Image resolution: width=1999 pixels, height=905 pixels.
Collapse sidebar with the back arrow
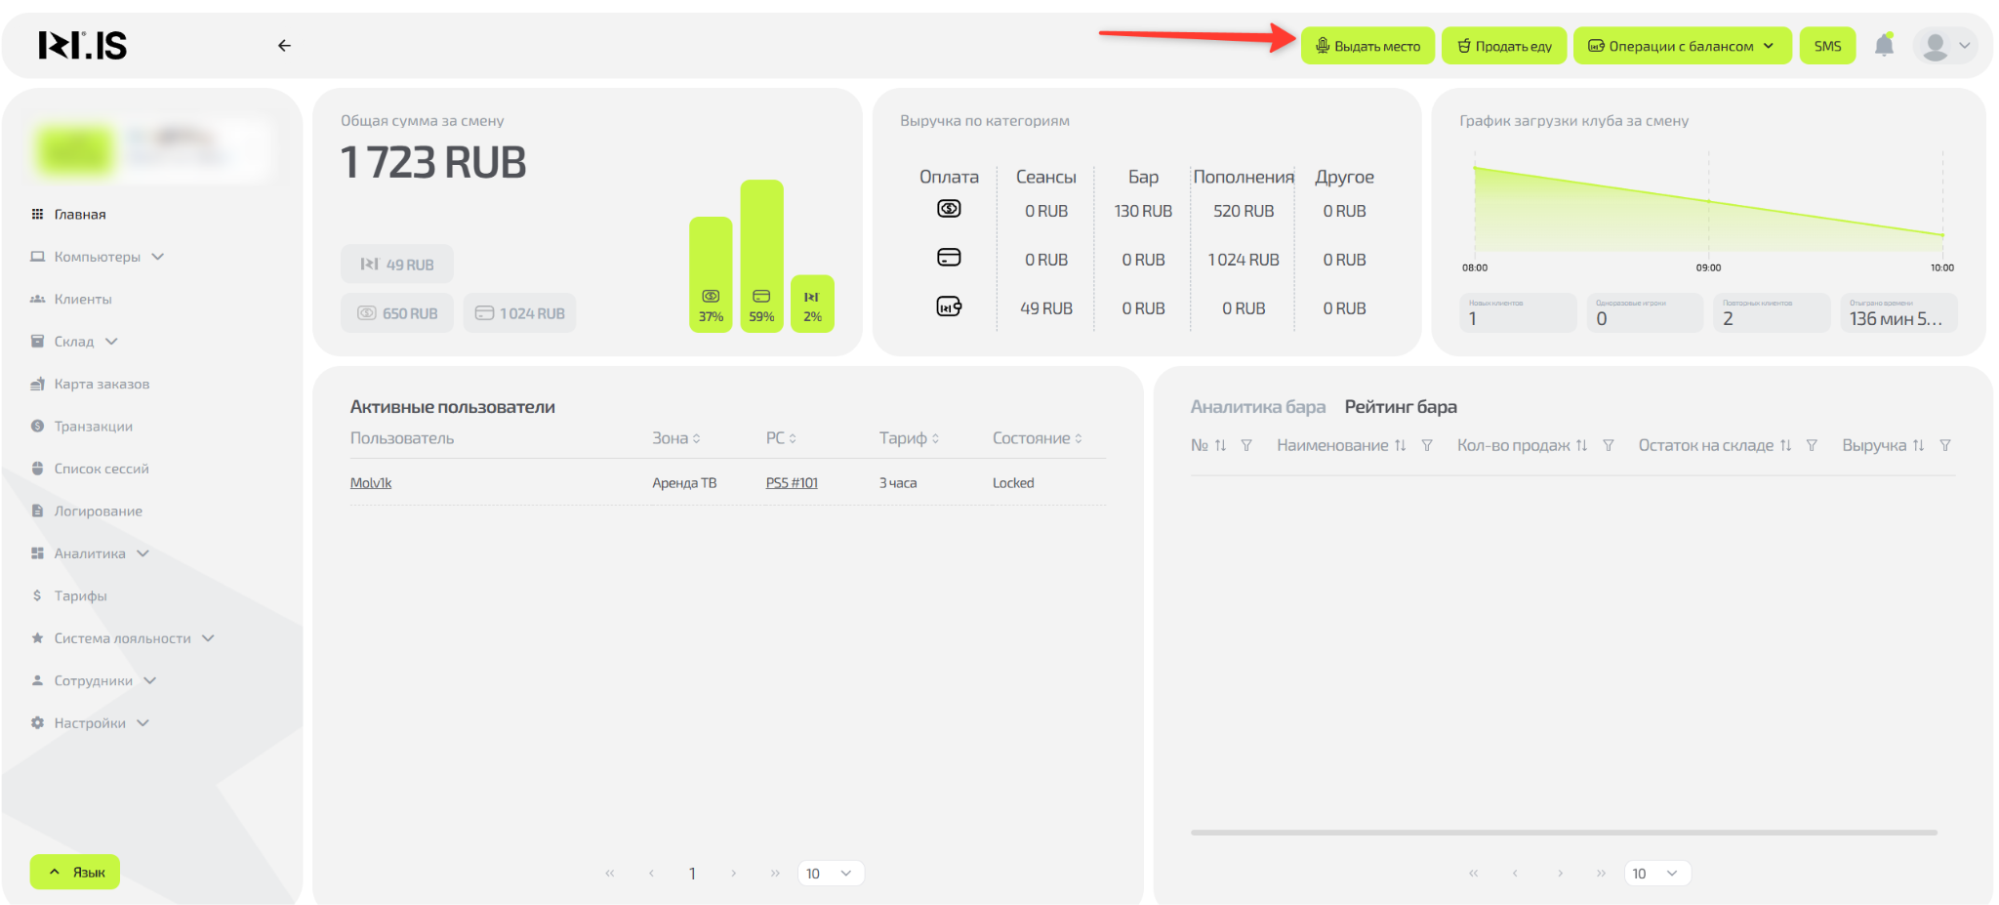coord(284,46)
